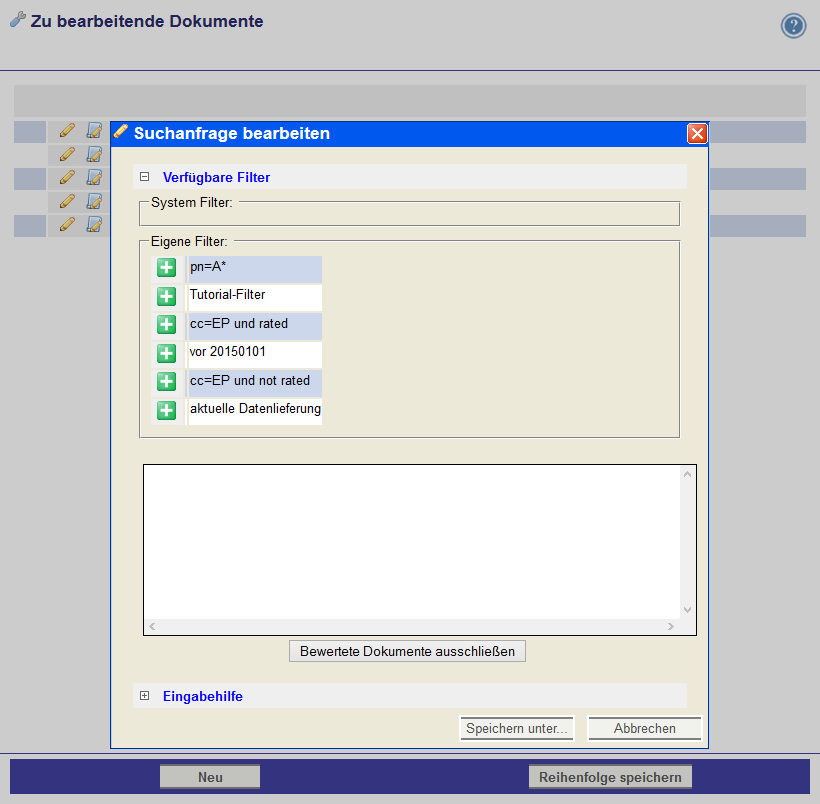Click the Verfügbare Filter heading link
Screen dimensions: 820x804
[x=217, y=177]
